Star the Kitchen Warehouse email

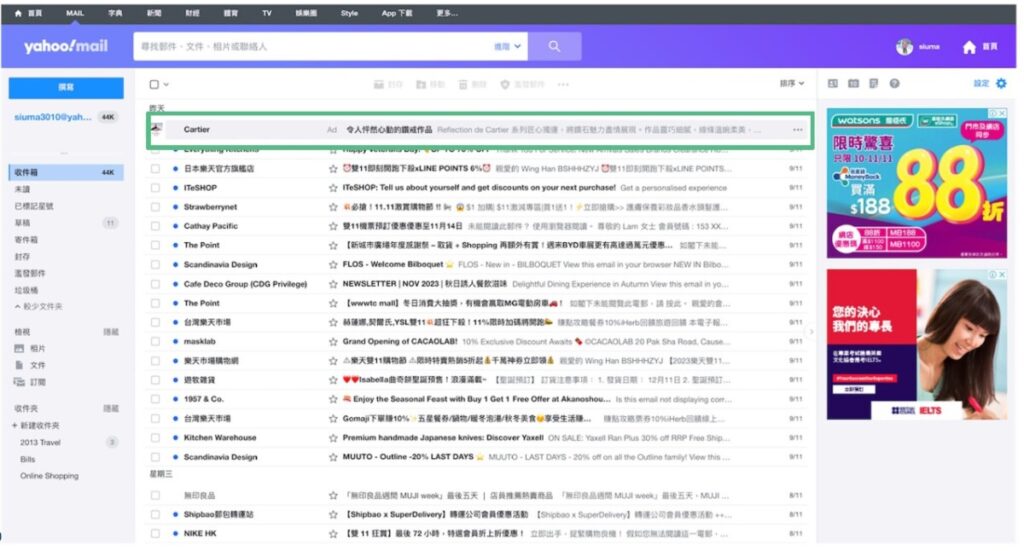point(333,438)
